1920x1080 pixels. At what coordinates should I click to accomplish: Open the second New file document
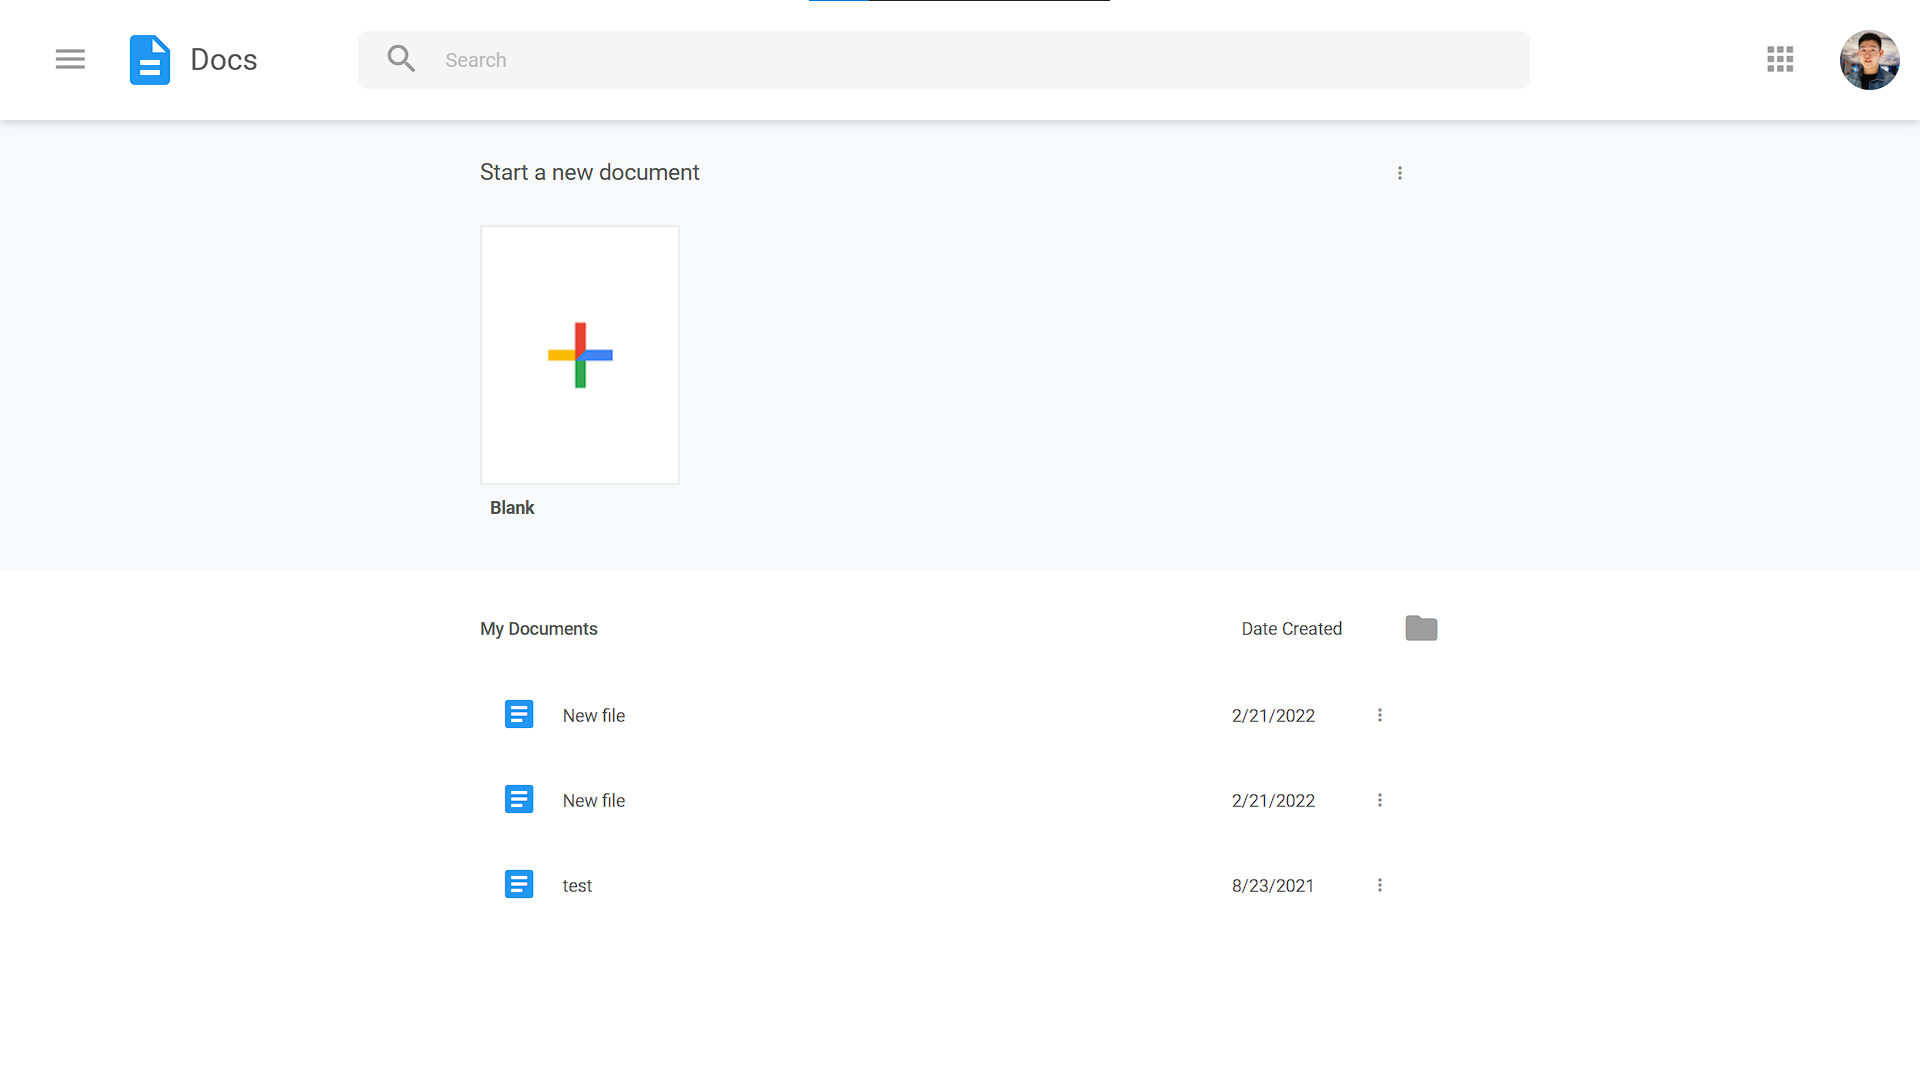(594, 801)
